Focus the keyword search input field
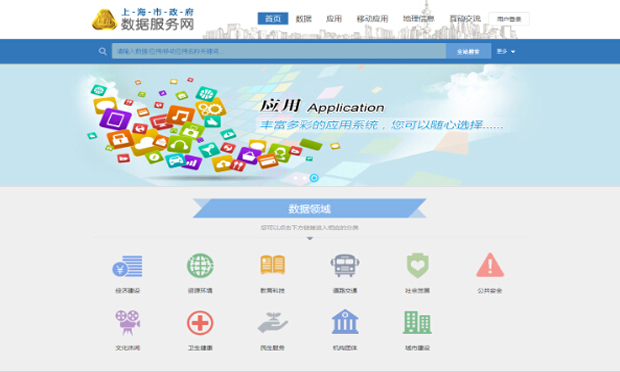The image size is (620, 372). tap(279, 51)
